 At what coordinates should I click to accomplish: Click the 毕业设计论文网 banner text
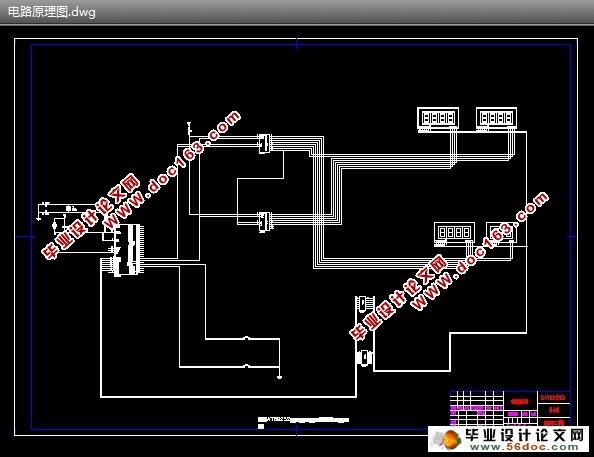tap(525, 435)
